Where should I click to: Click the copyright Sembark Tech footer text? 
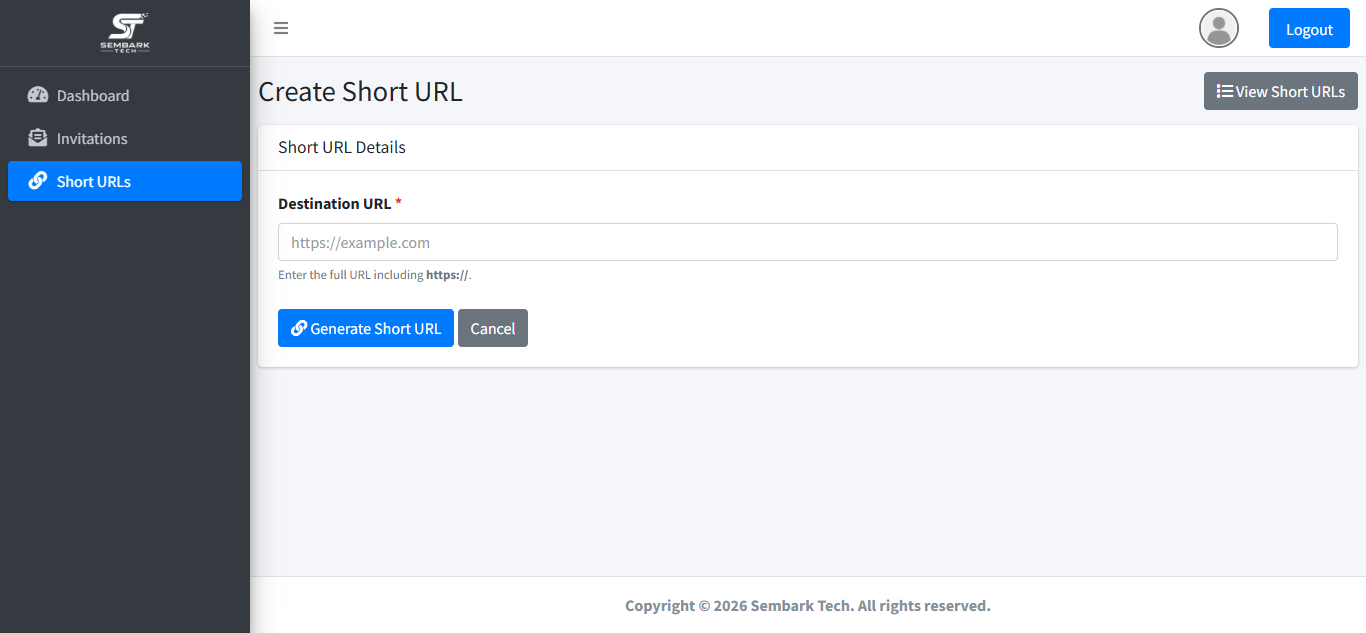[807, 605]
